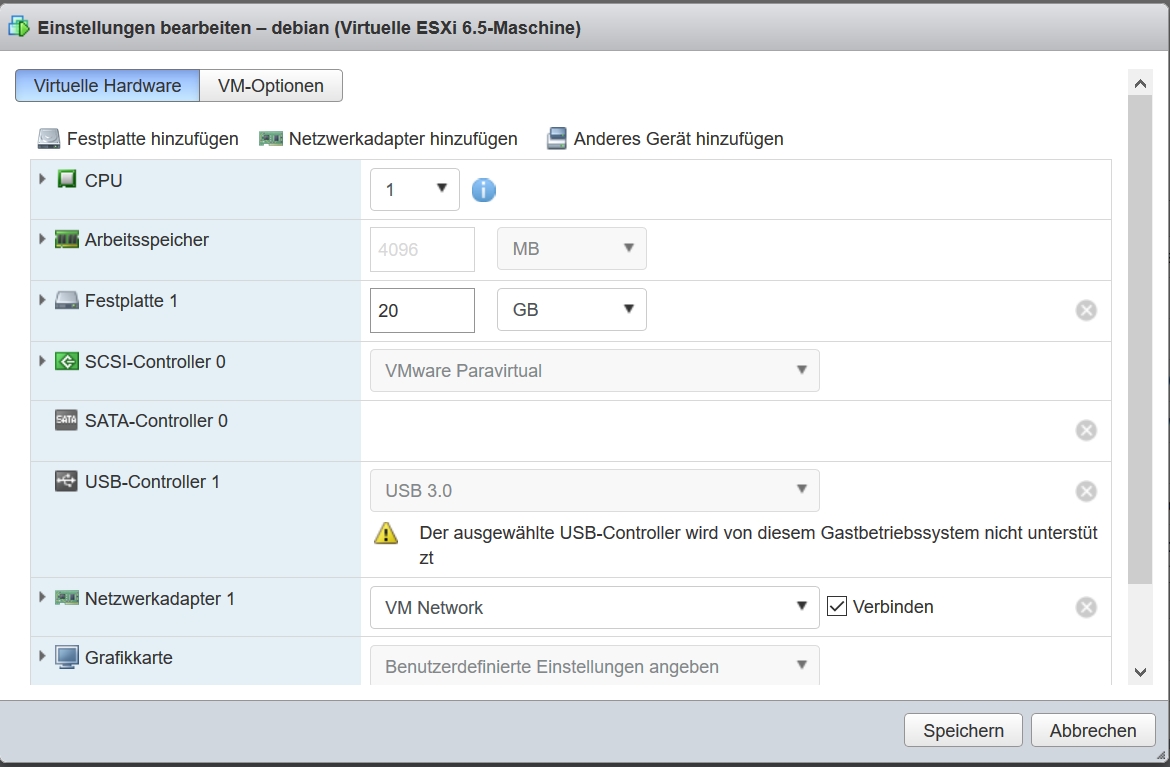
Task: Remove USB-Controller 1 with its X icon
Action: (1086, 491)
